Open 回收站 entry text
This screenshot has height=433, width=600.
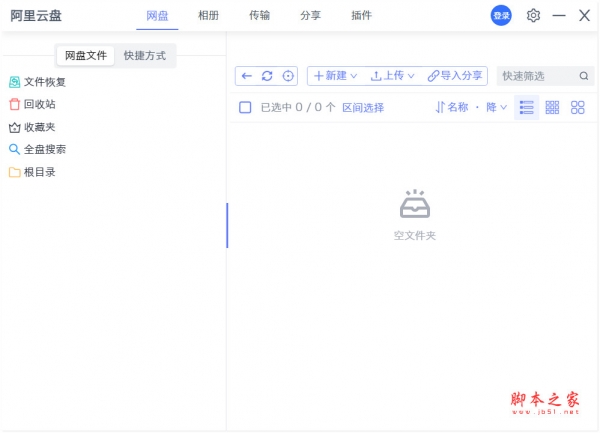click(40, 104)
